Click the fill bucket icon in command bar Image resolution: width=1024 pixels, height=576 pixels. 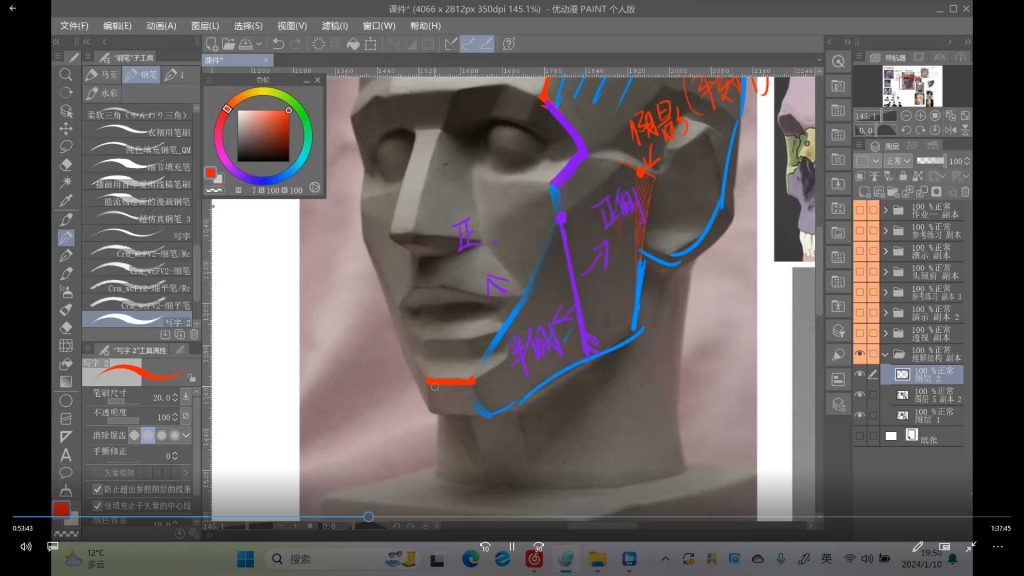tap(353, 44)
